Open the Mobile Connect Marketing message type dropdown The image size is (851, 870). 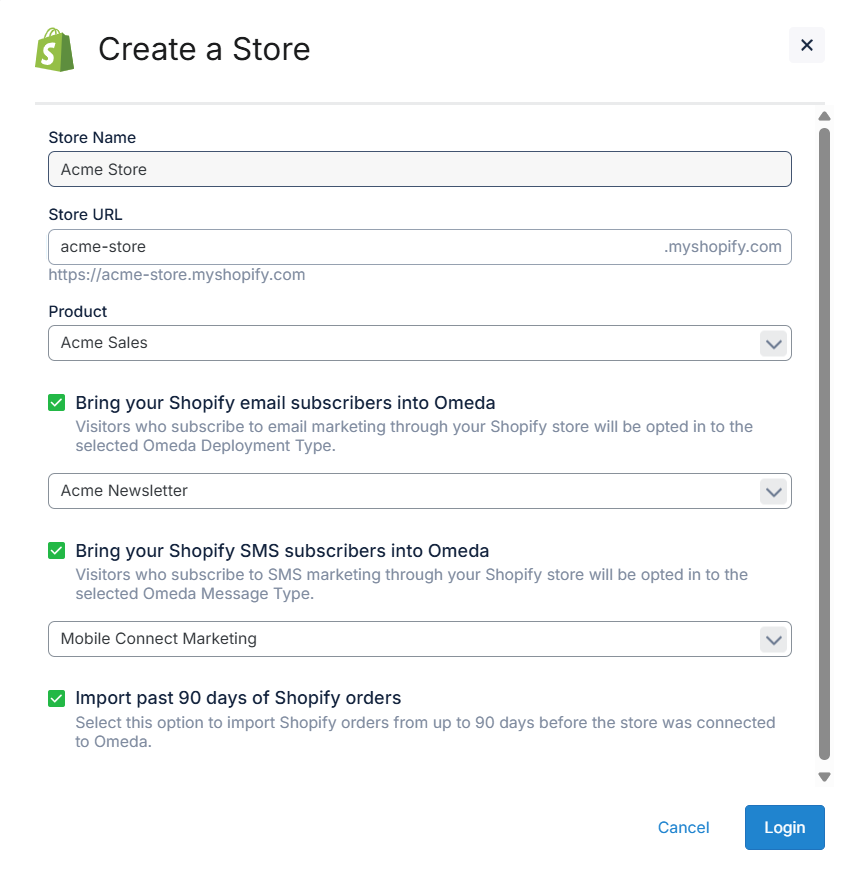tap(419, 639)
